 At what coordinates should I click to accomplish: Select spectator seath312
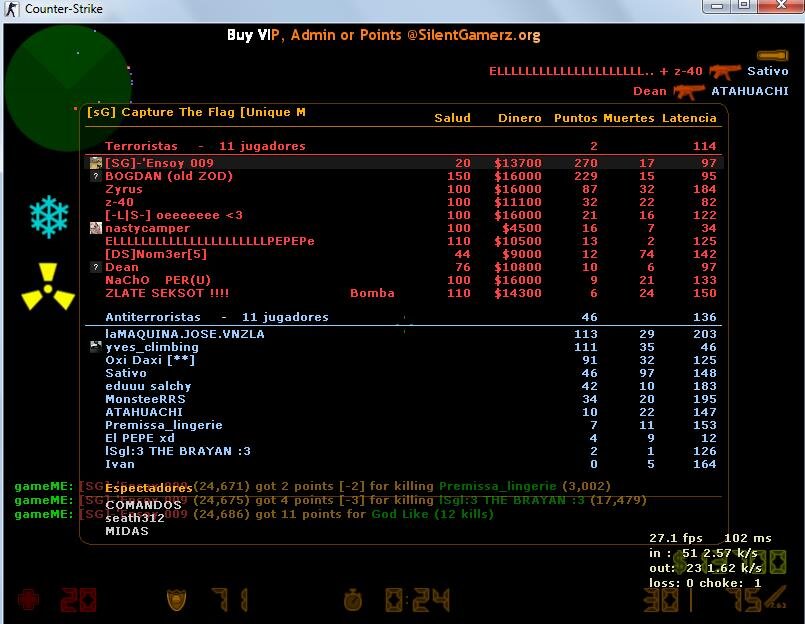(135, 518)
